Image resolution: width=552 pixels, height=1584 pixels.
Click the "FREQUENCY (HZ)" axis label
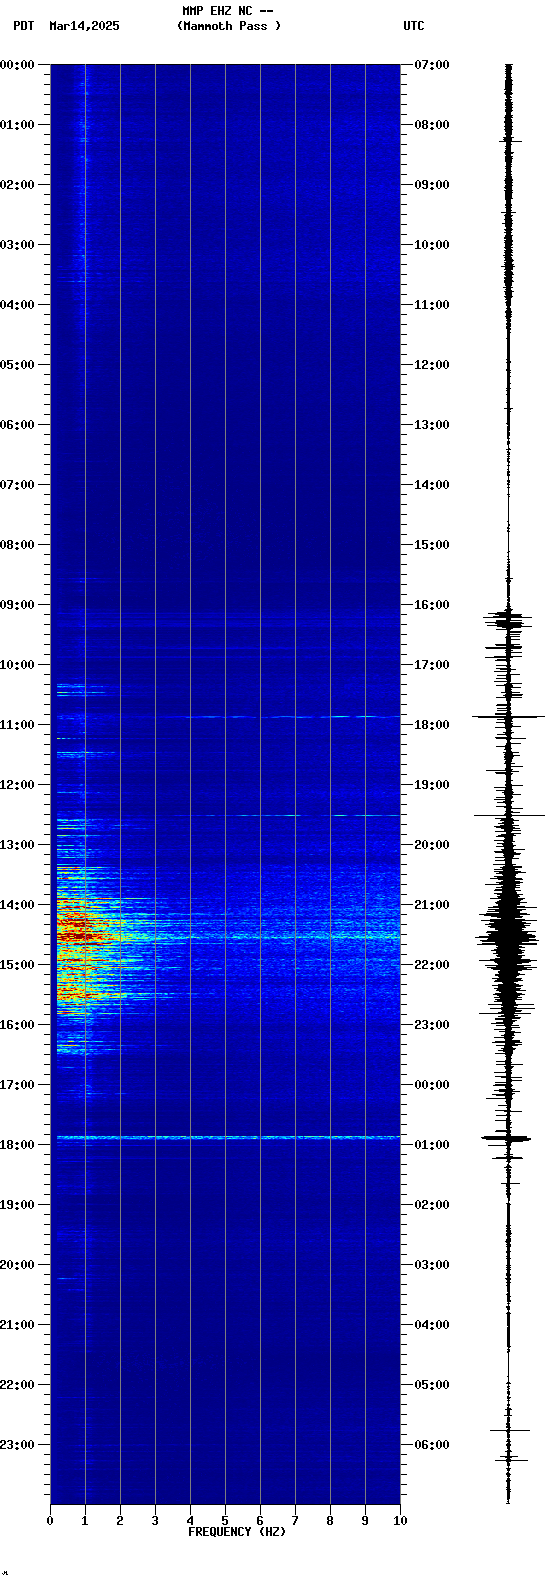point(237,1532)
